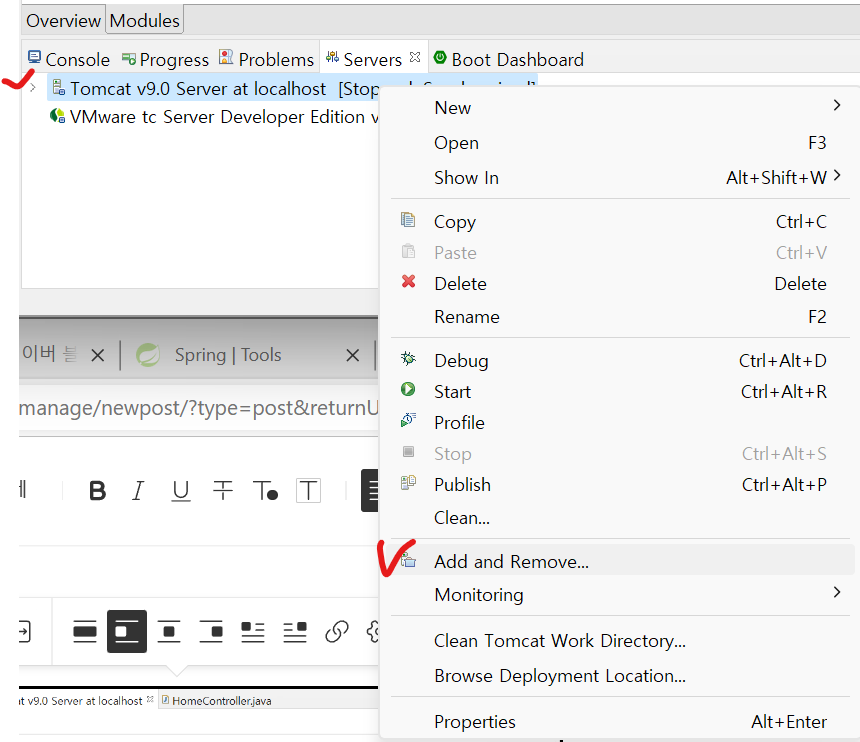This screenshot has width=860, height=742.
Task: Select the highlighted left-align image icon
Action: pos(127,631)
